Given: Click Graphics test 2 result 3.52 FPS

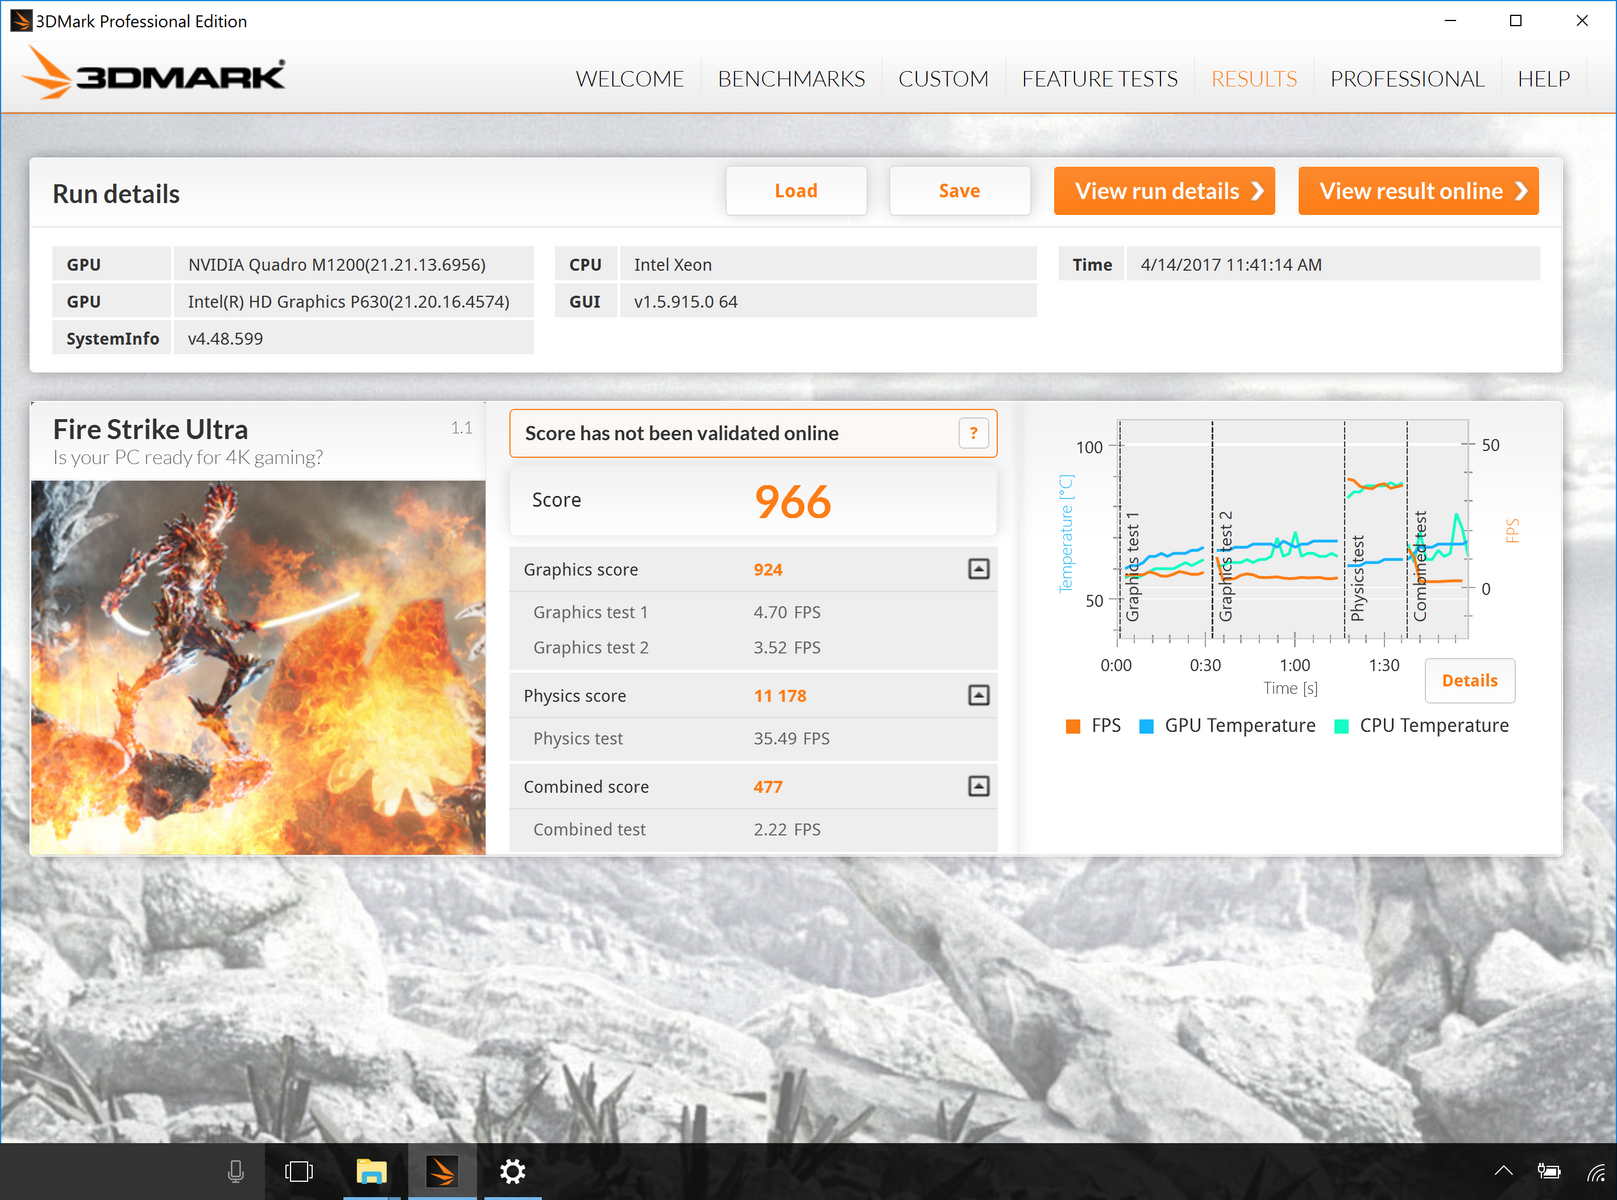Looking at the screenshot, I should [787, 648].
